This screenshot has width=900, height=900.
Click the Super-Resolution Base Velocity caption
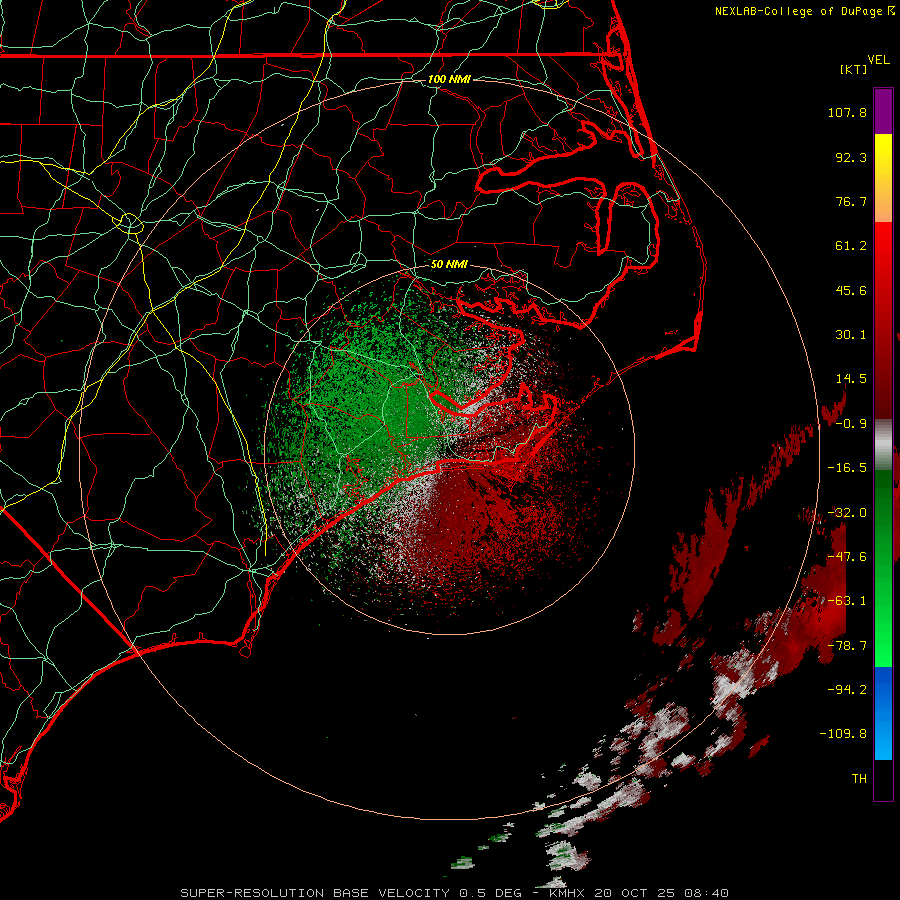point(454,893)
